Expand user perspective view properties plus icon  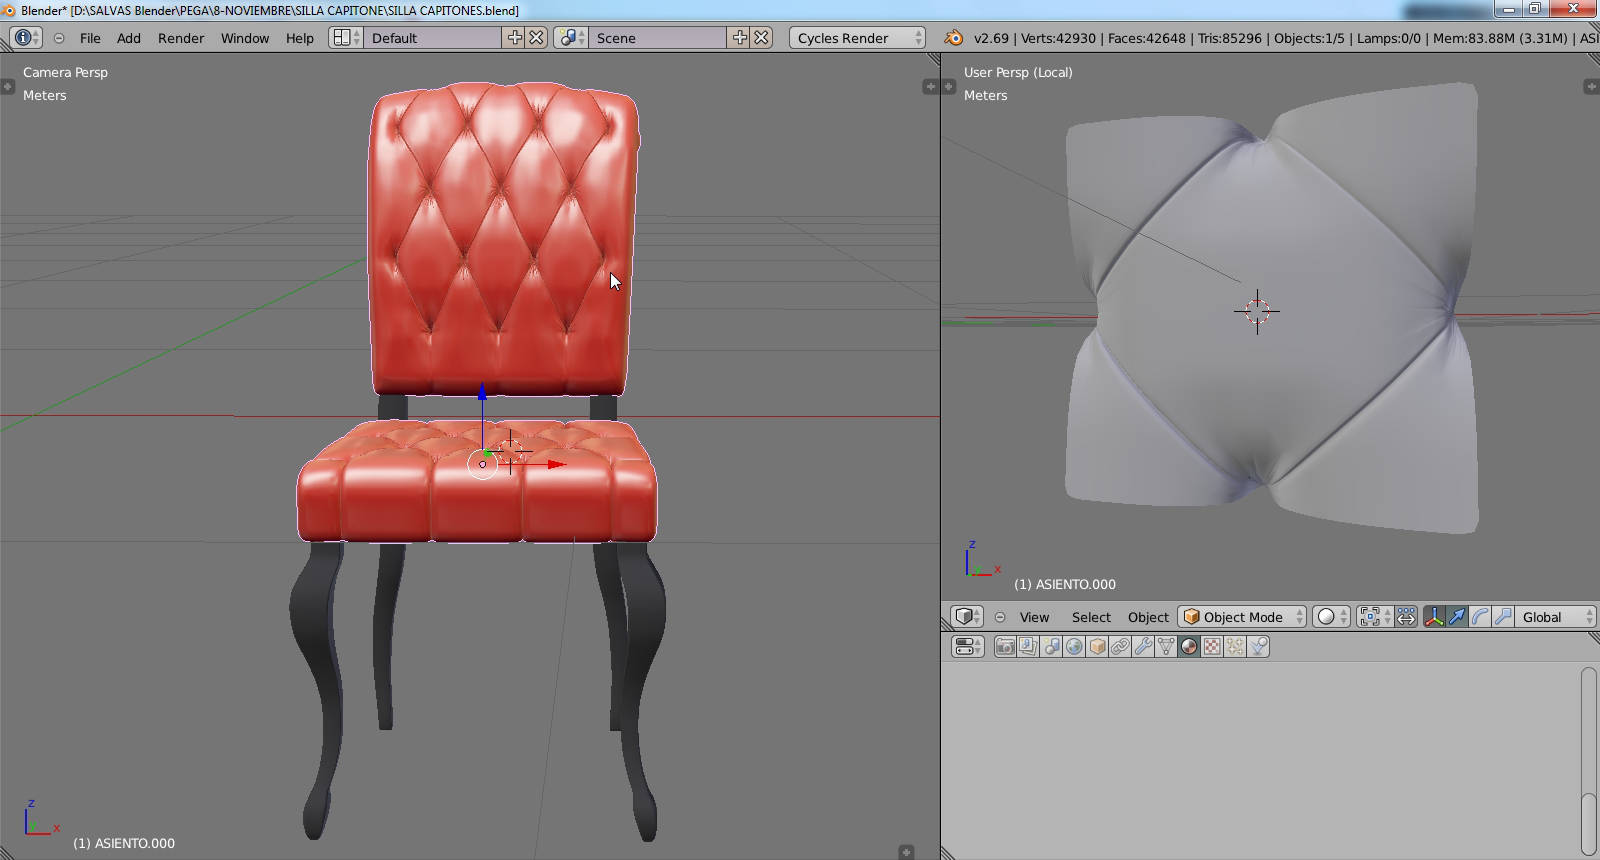tap(1591, 87)
